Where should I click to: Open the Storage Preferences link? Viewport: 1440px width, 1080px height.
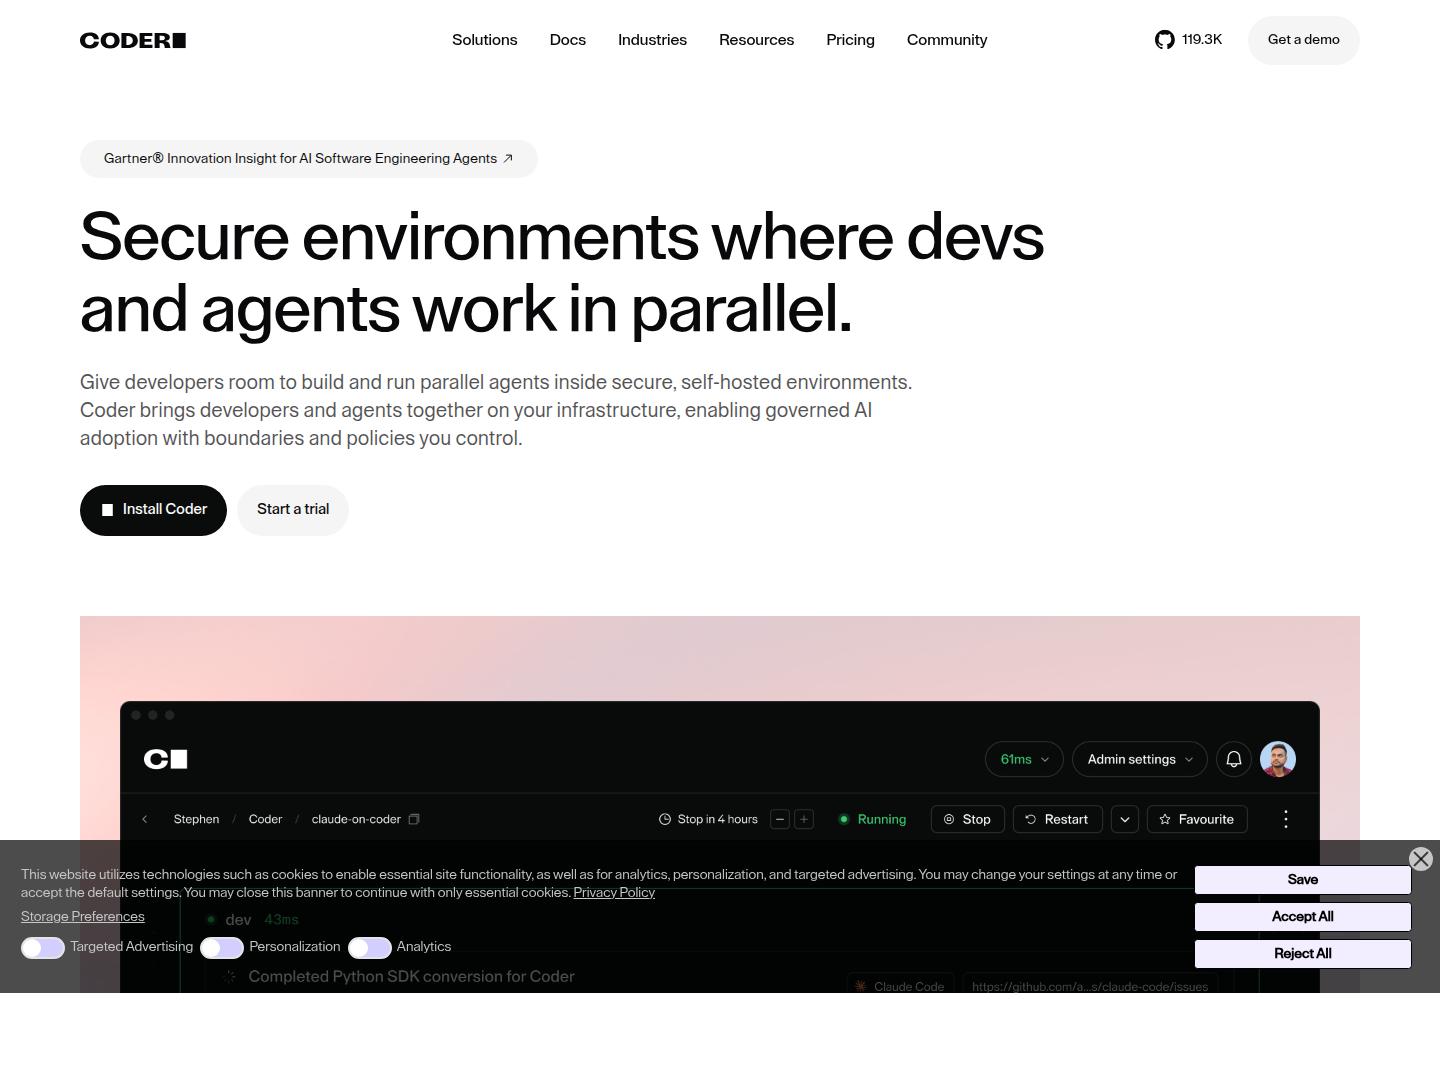(83, 917)
